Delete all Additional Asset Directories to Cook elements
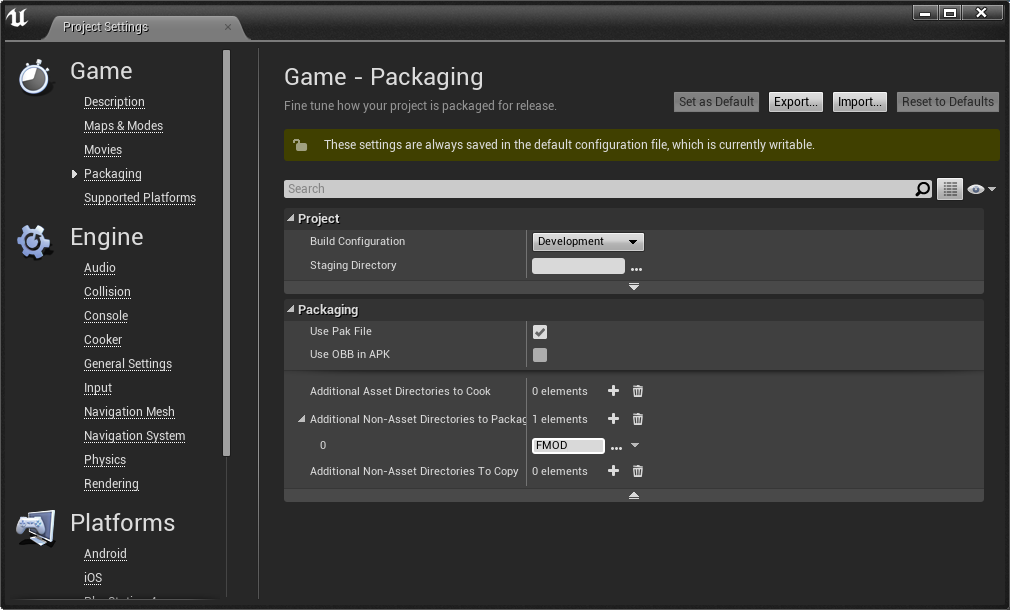 pos(638,391)
